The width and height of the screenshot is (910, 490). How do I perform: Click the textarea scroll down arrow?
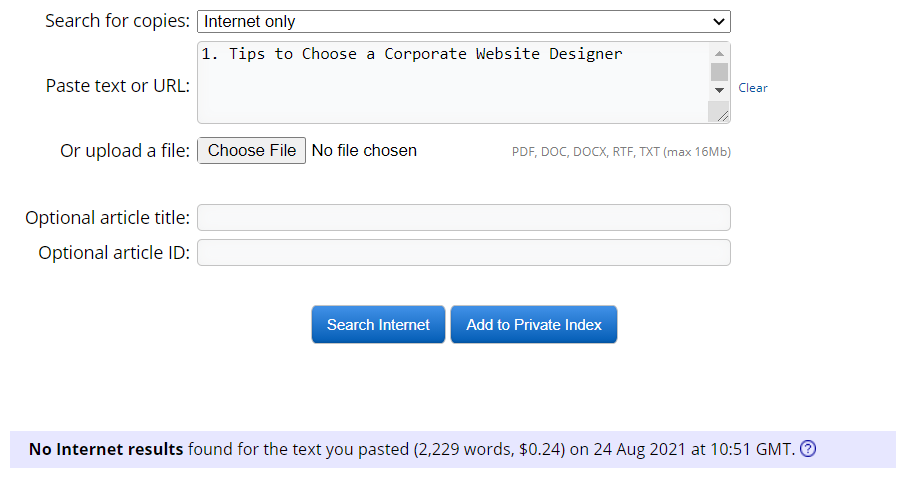coord(720,90)
